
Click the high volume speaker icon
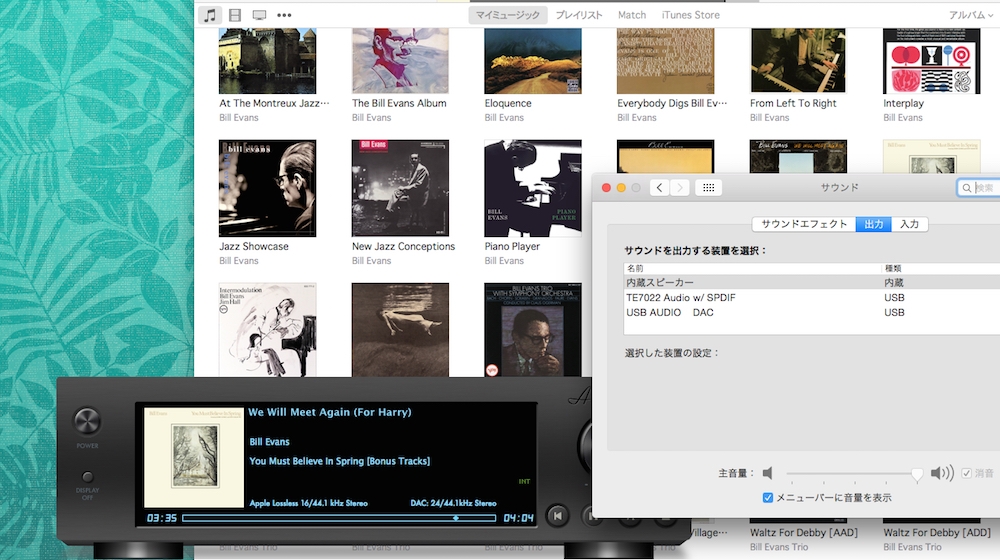coord(942,473)
